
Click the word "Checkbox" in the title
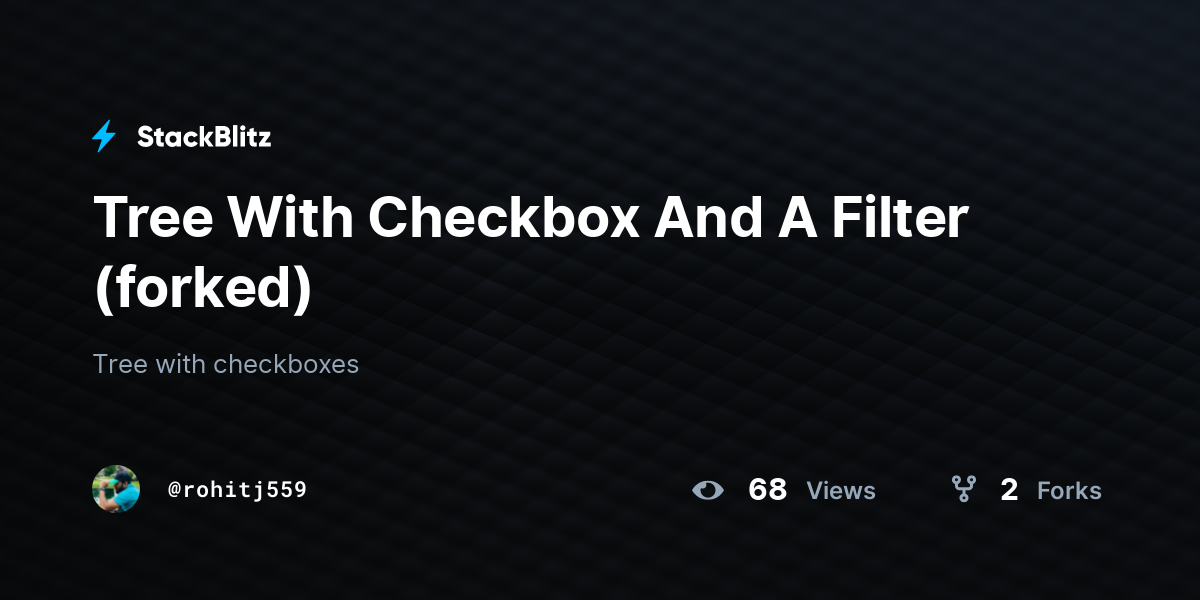(503, 218)
